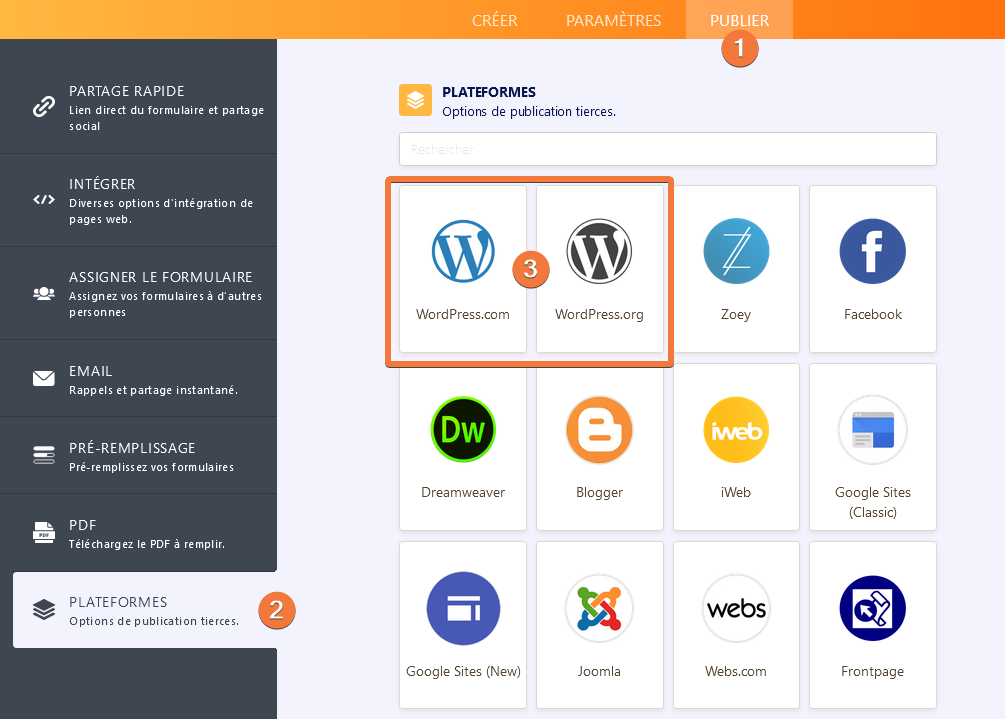Click the WordPress.org label
The width and height of the screenshot is (1005, 719).
coord(599,315)
